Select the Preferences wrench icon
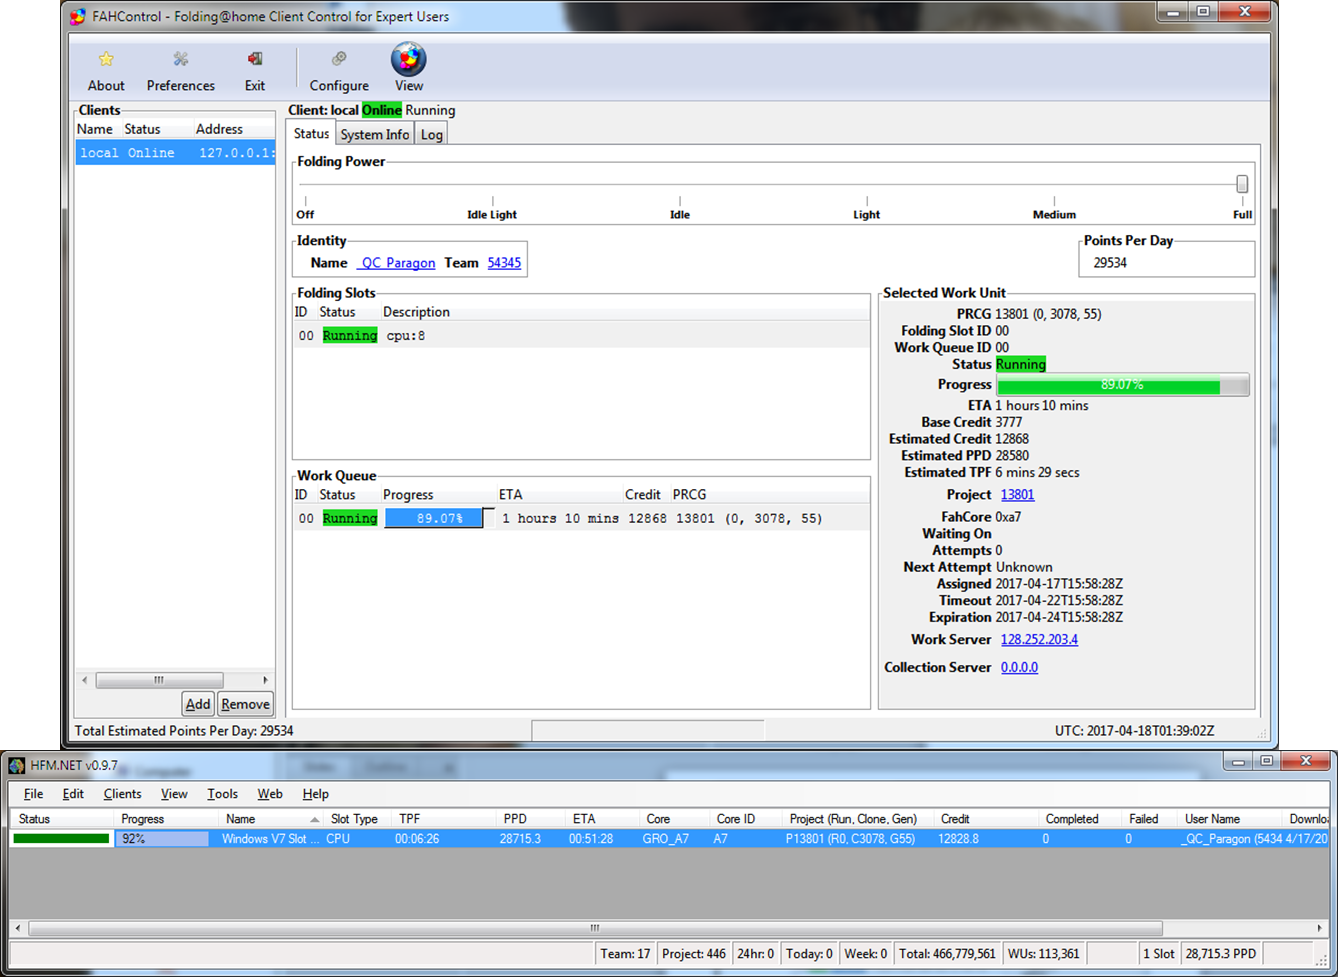1338x977 pixels. pos(180,58)
